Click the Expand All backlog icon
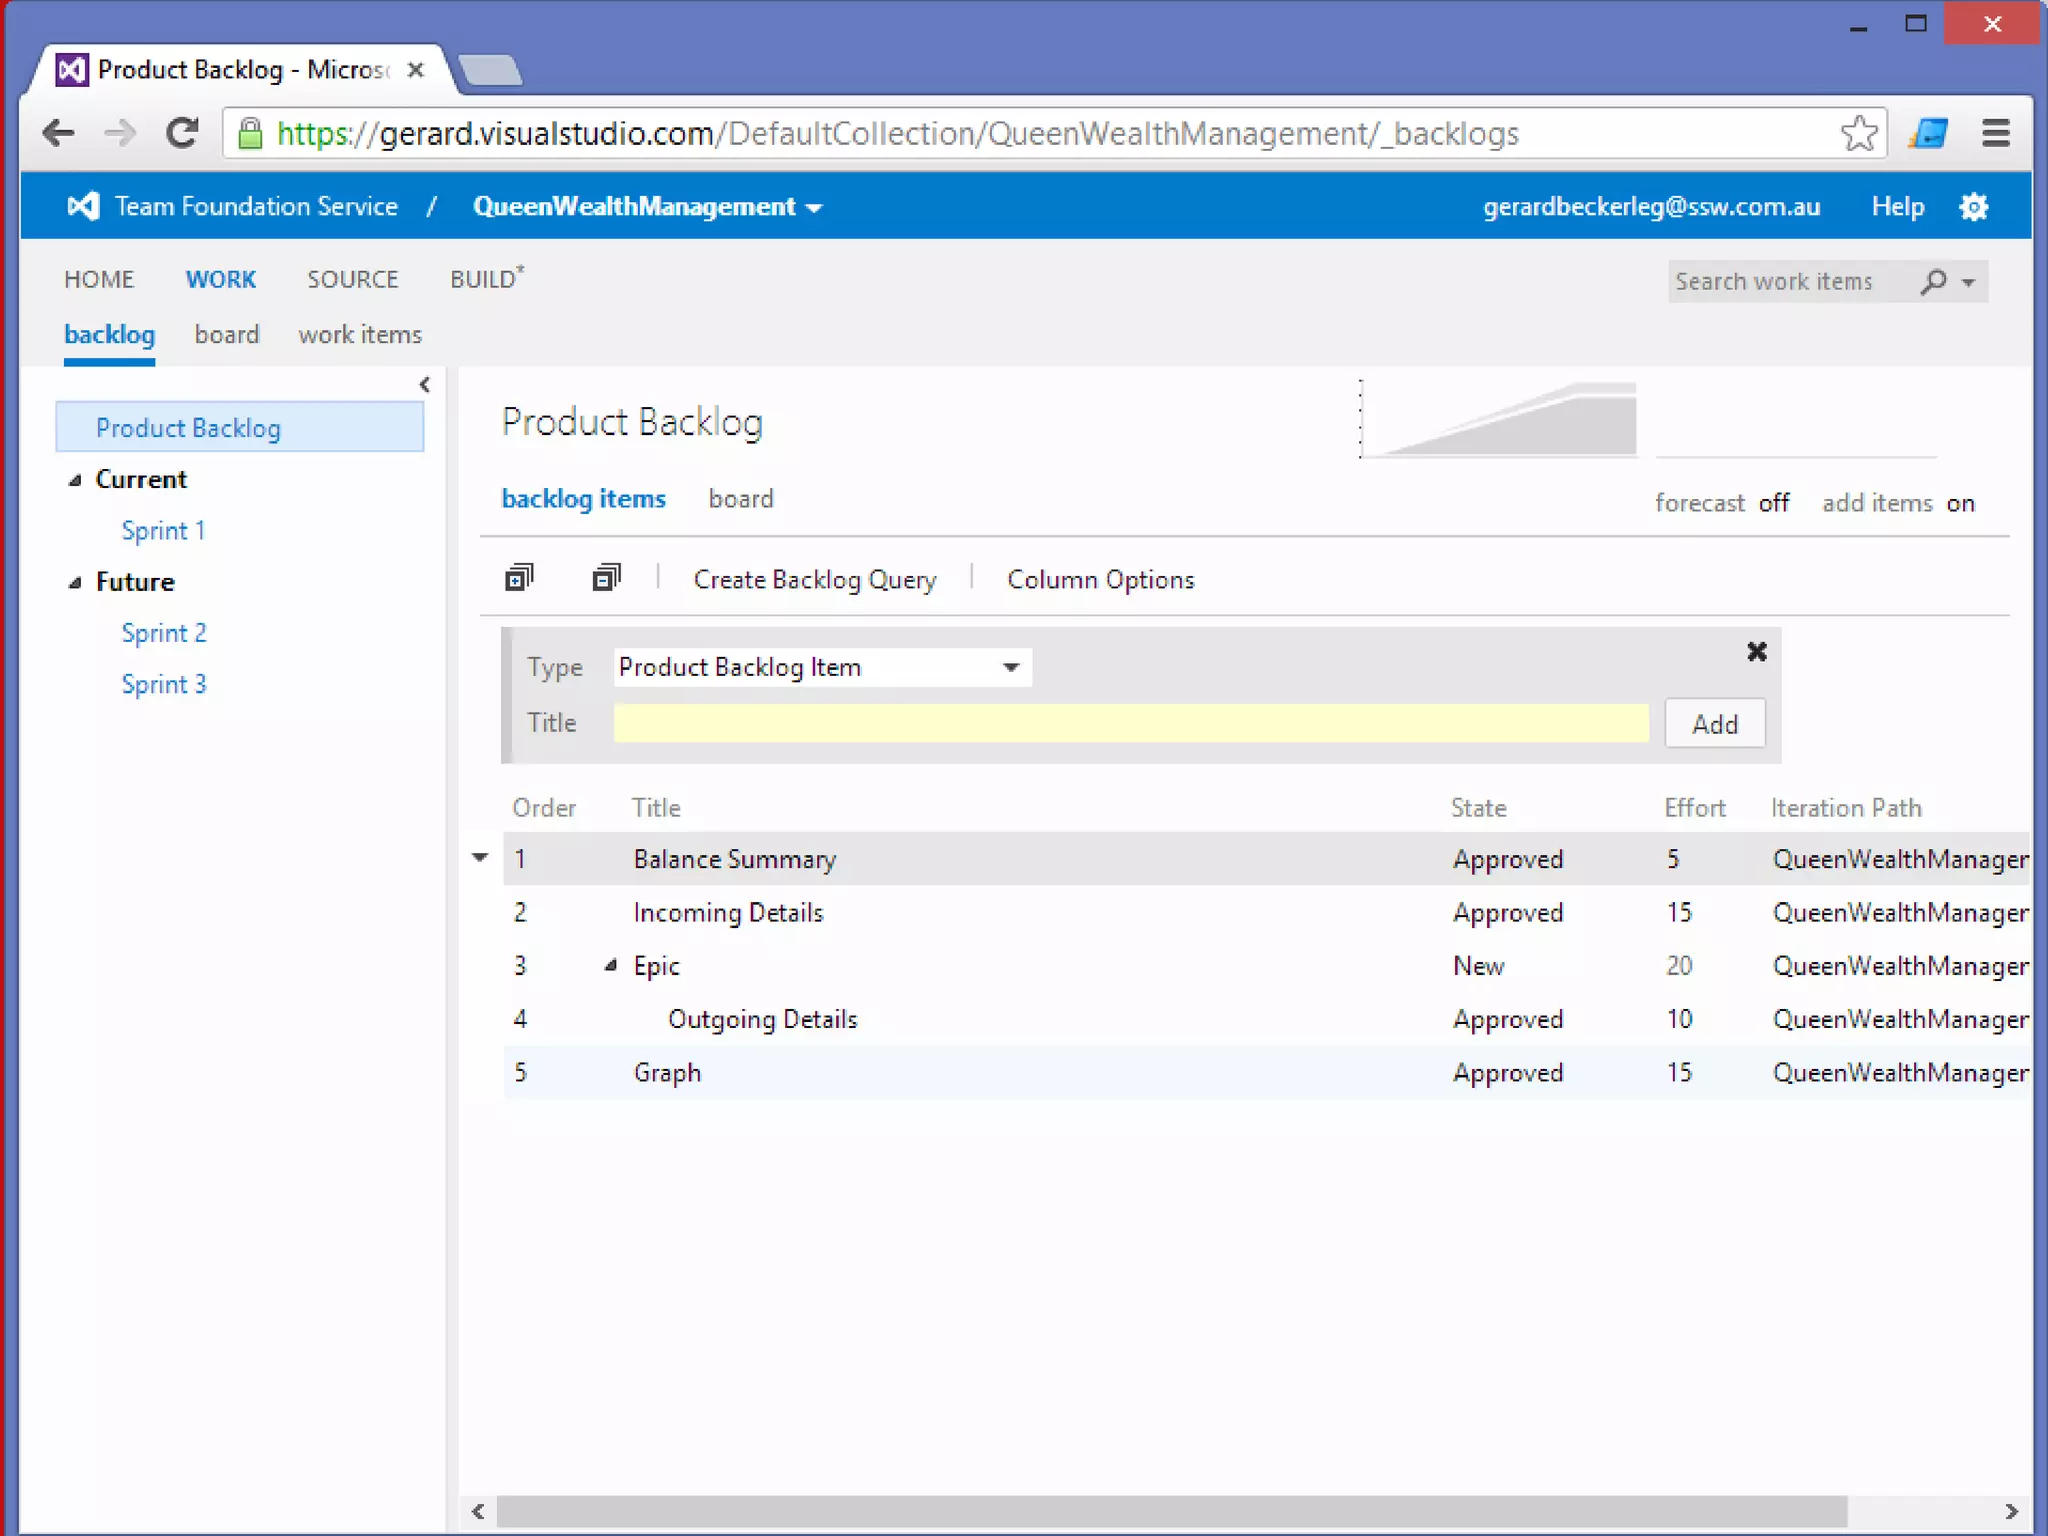 pyautogui.click(x=519, y=578)
